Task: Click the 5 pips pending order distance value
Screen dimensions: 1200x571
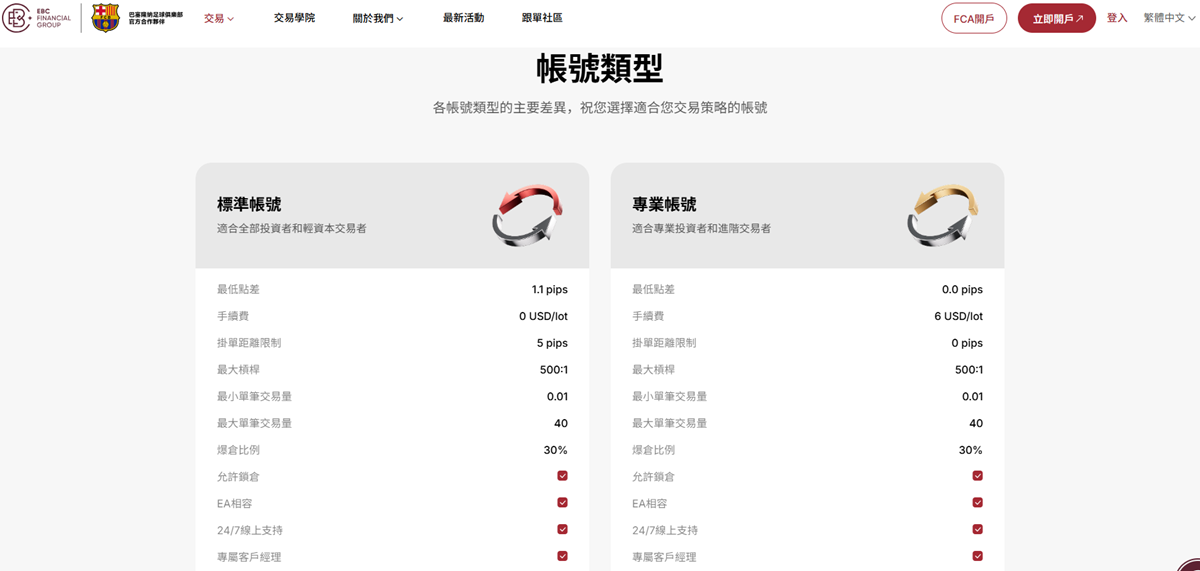Action: 552,343
